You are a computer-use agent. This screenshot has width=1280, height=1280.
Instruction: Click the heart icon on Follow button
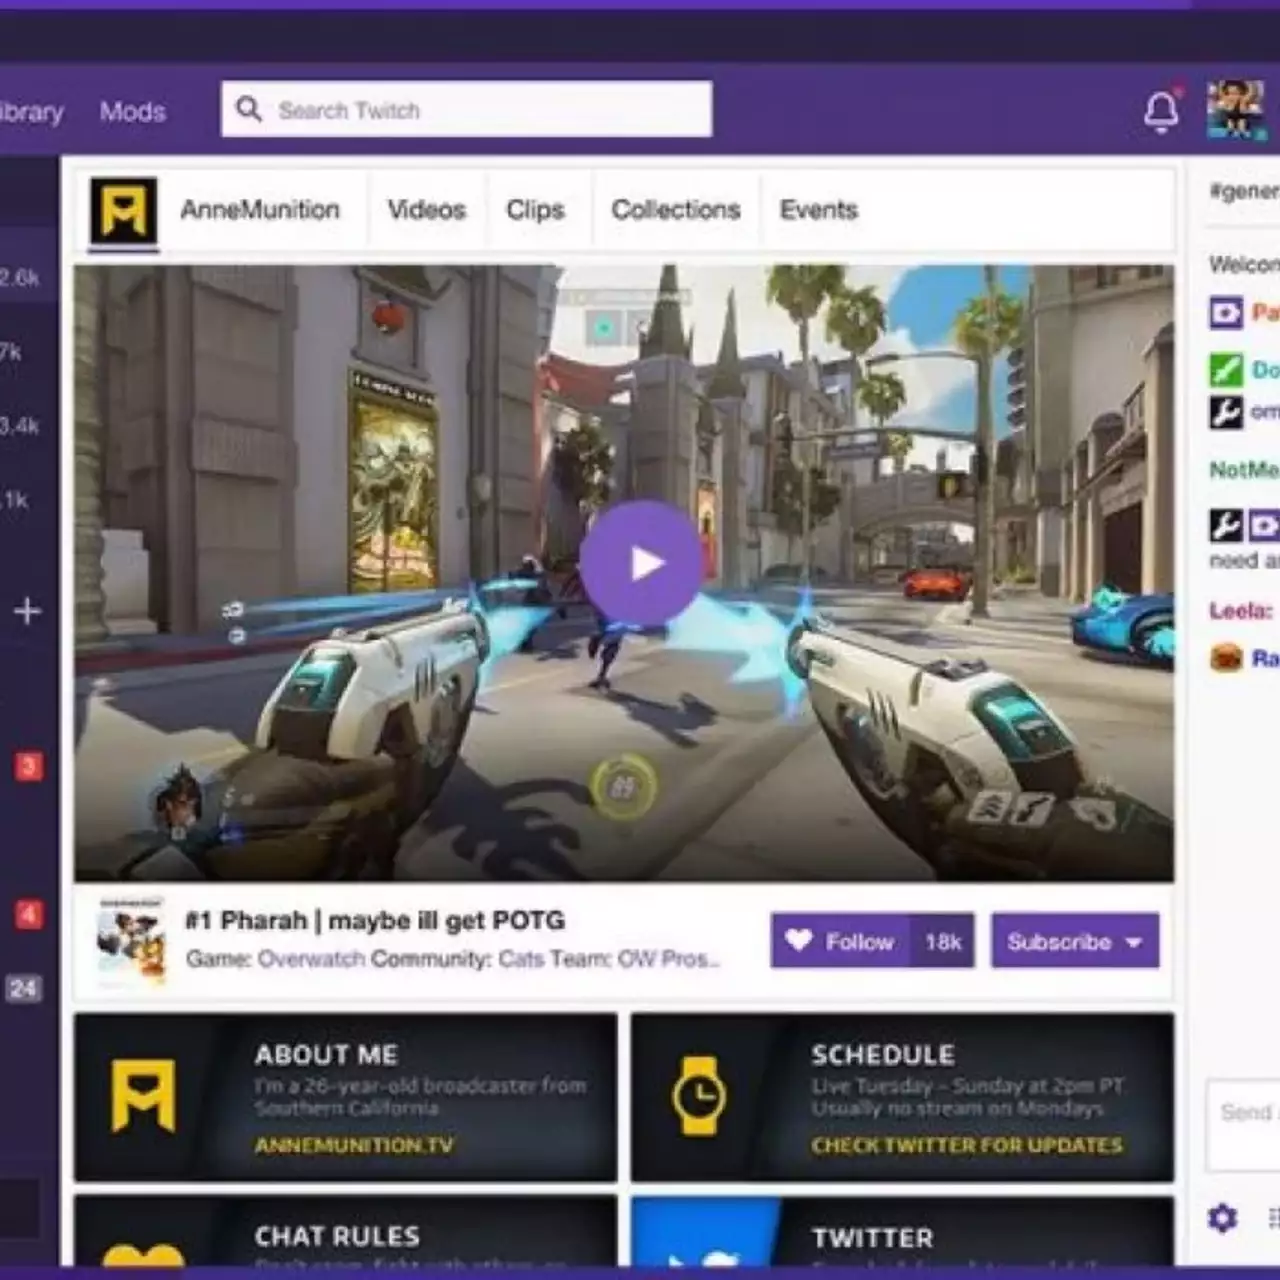click(798, 940)
